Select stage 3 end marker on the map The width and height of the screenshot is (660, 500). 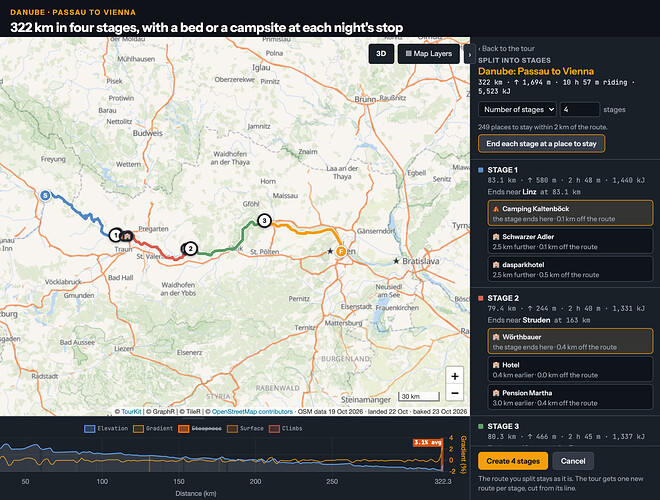pos(264,220)
